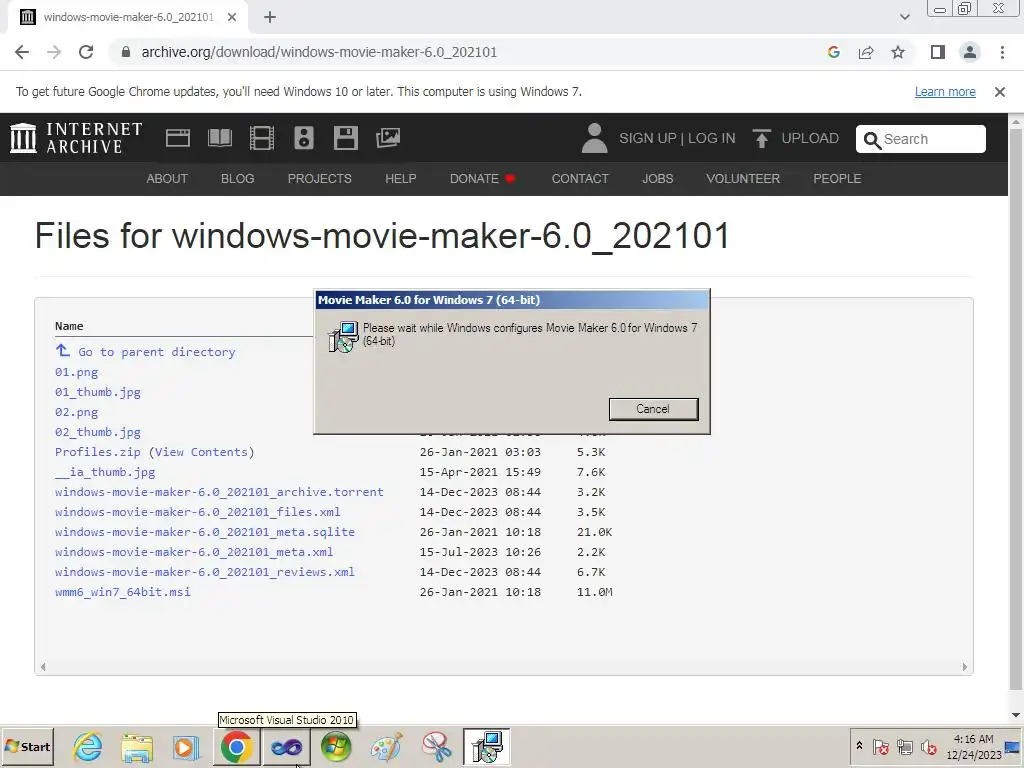Open the Video film strip icon
This screenshot has width=1024, height=768.
point(261,138)
